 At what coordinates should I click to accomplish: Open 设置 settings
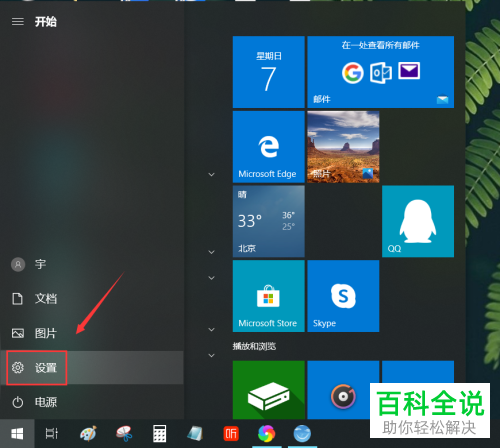click(92, 368)
